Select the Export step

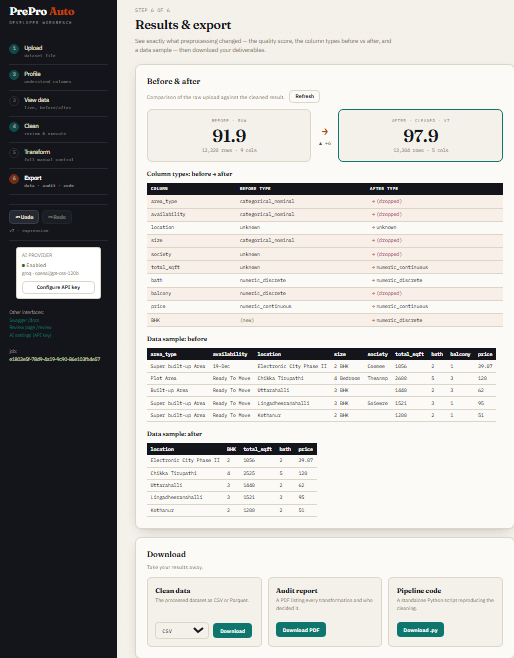(x=58, y=181)
